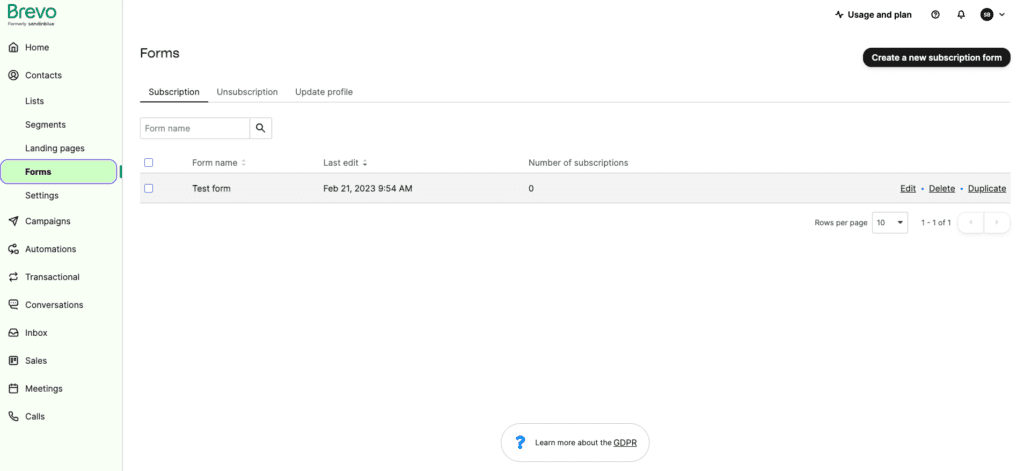The height and width of the screenshot is (471, 1024).
Task: Click Usage and plan text
Action: click(880, 14)
